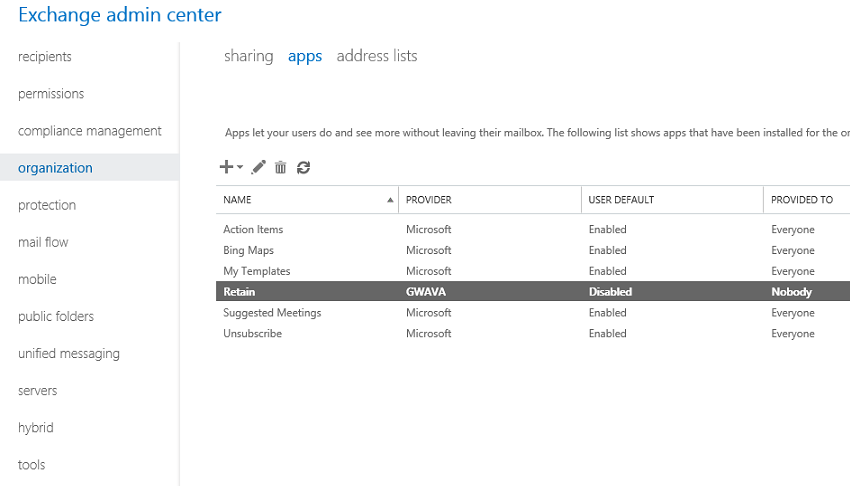This screenshot has width=850, height=486.
Task: Sort by the PROVIDER column header
Action: click(x=429, y=200)
